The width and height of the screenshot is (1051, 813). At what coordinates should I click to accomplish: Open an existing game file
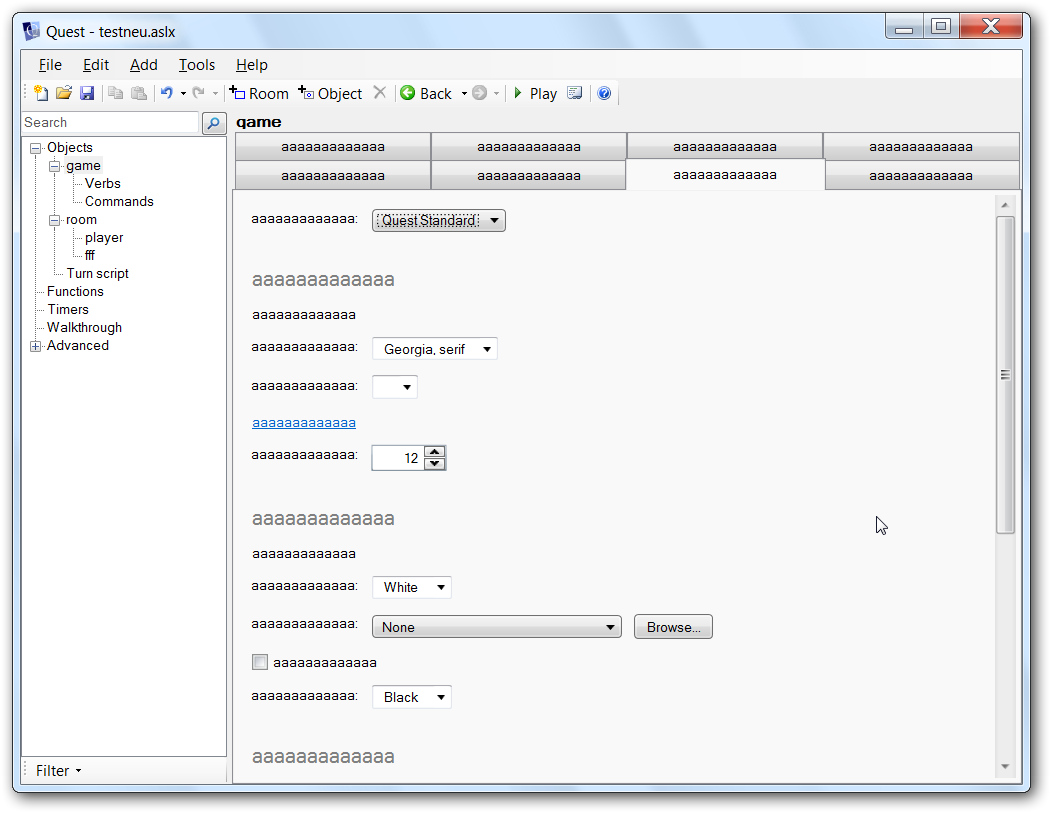click(63, 92)
